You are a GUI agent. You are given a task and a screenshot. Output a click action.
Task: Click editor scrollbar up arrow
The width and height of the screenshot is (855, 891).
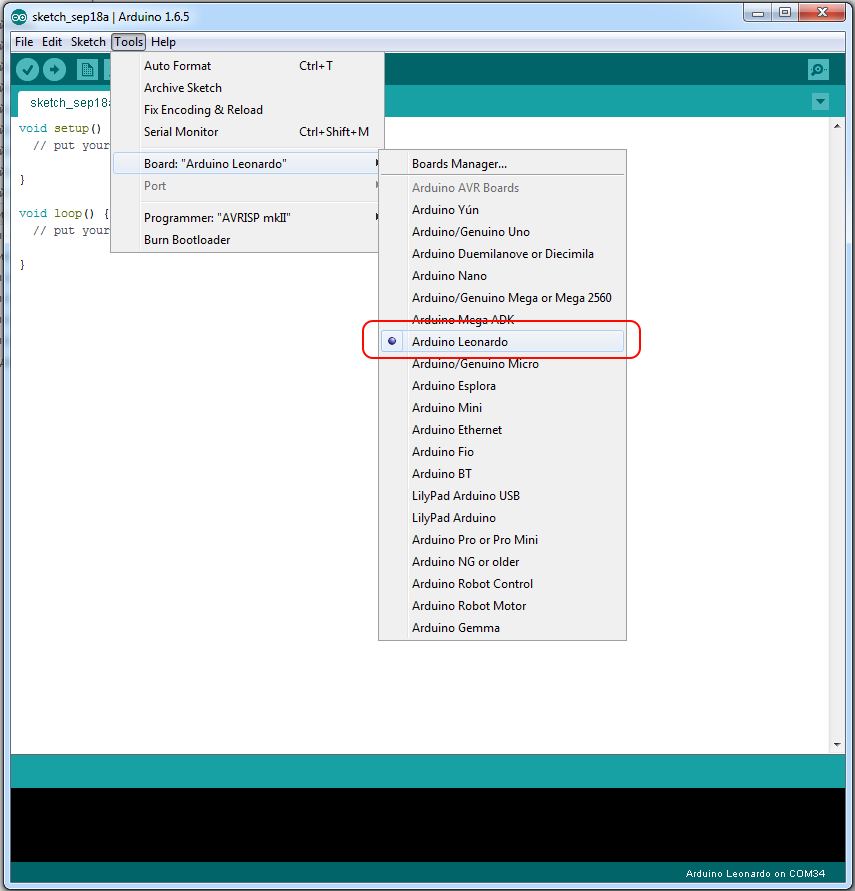coord(837,126)
